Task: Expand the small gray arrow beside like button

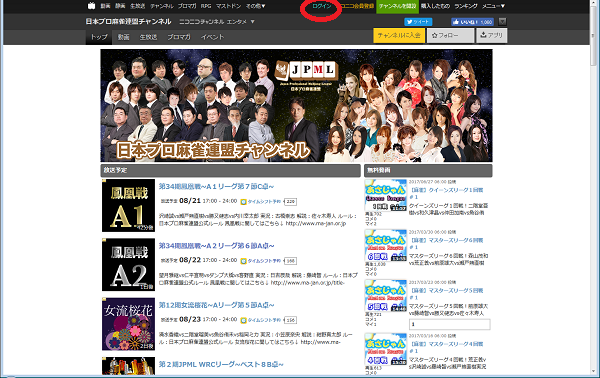Action: (503, 22)
